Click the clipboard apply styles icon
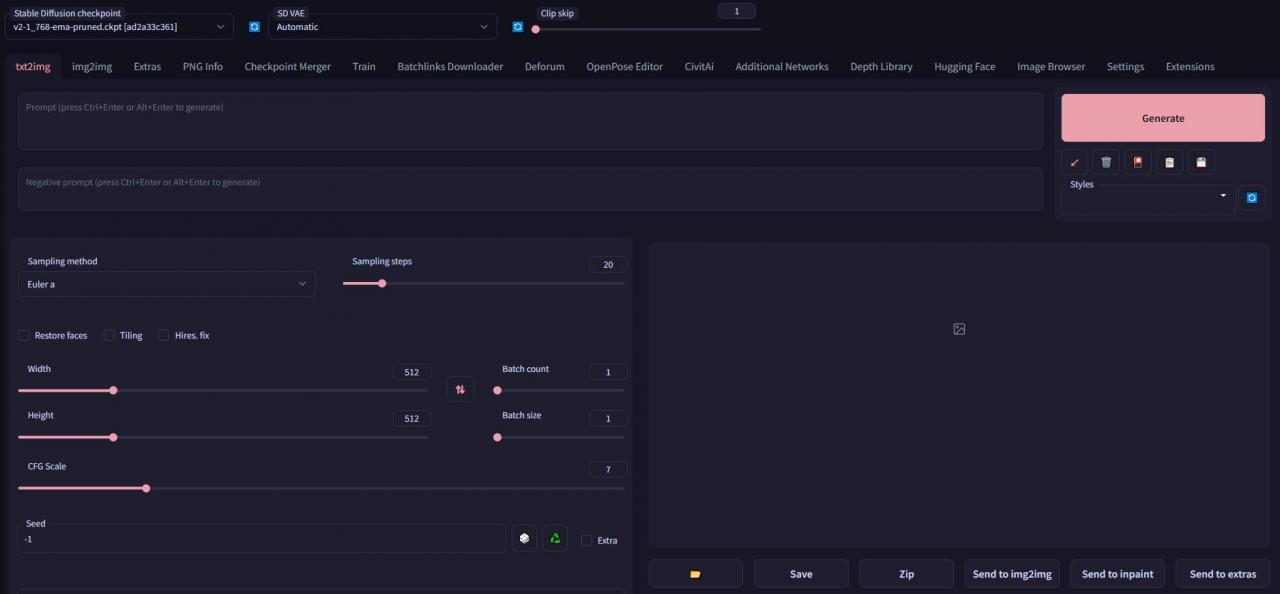Viewport: 1280px width, 594px height. (1169, 162)
